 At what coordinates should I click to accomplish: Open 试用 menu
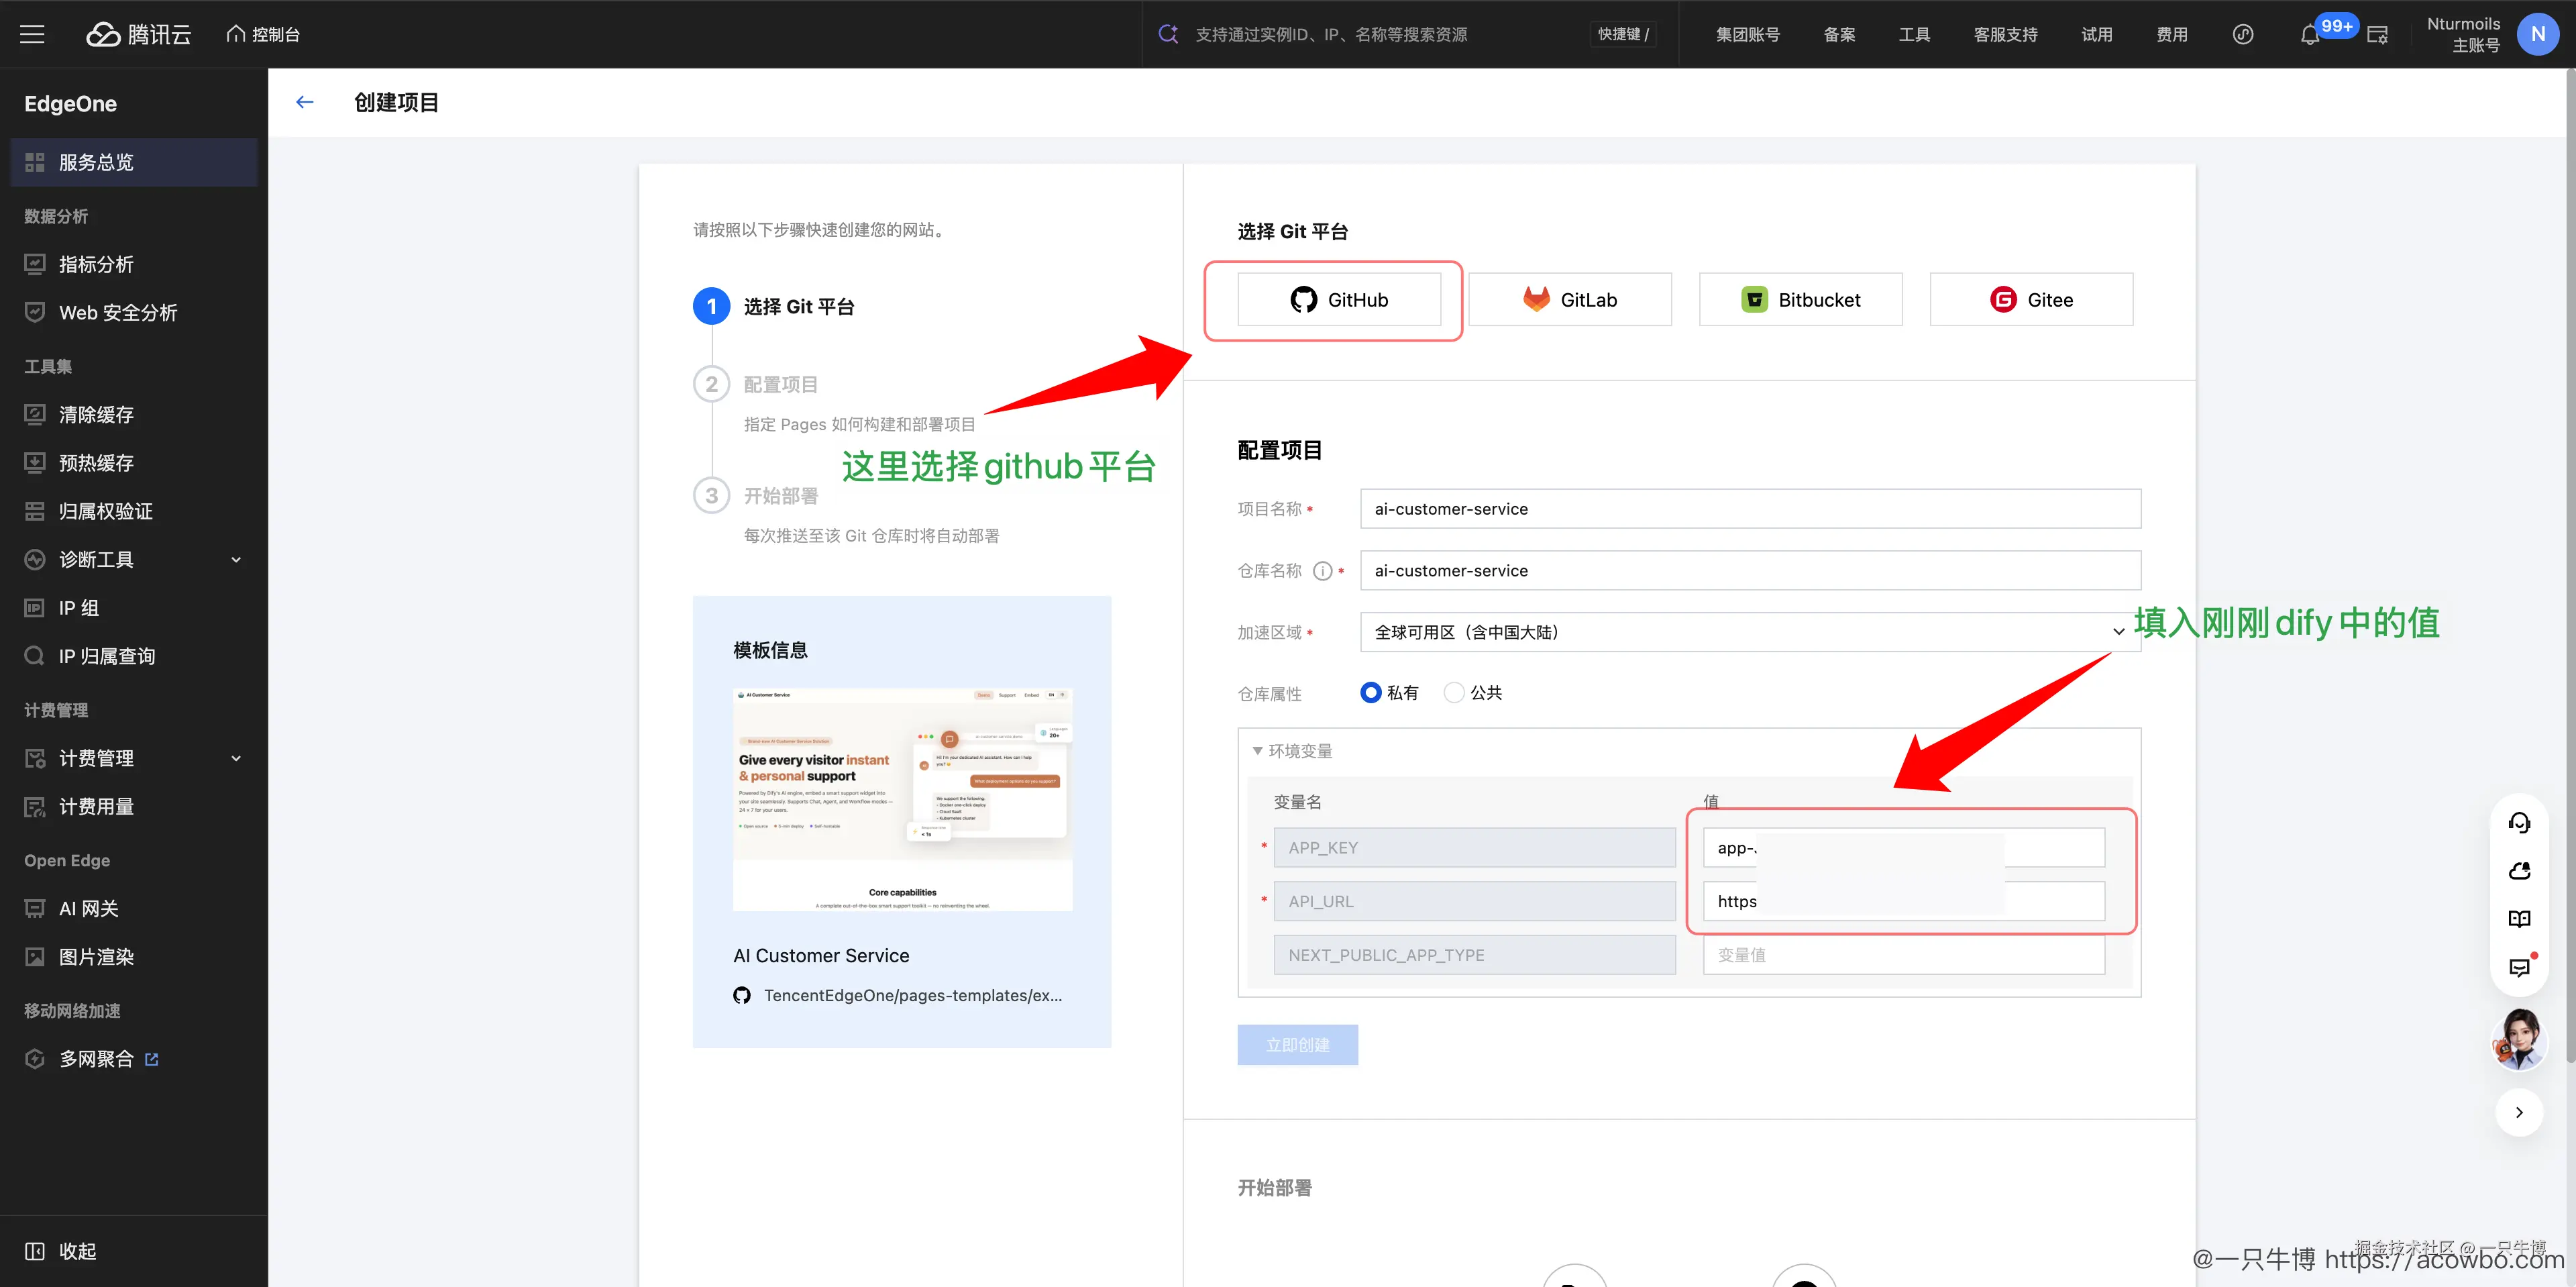click(2097, 34)
